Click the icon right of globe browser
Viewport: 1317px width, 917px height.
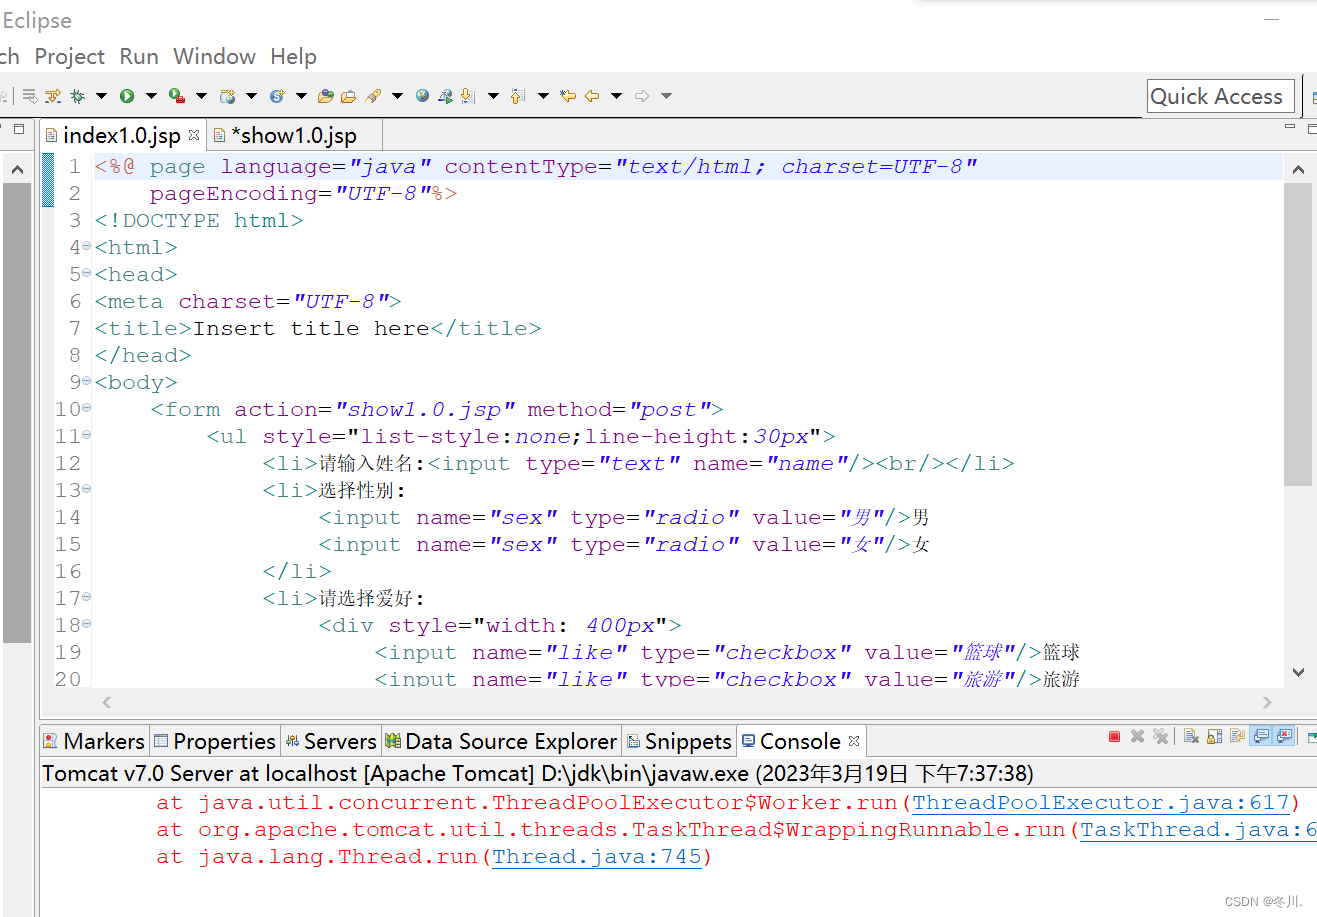[445, 96]
